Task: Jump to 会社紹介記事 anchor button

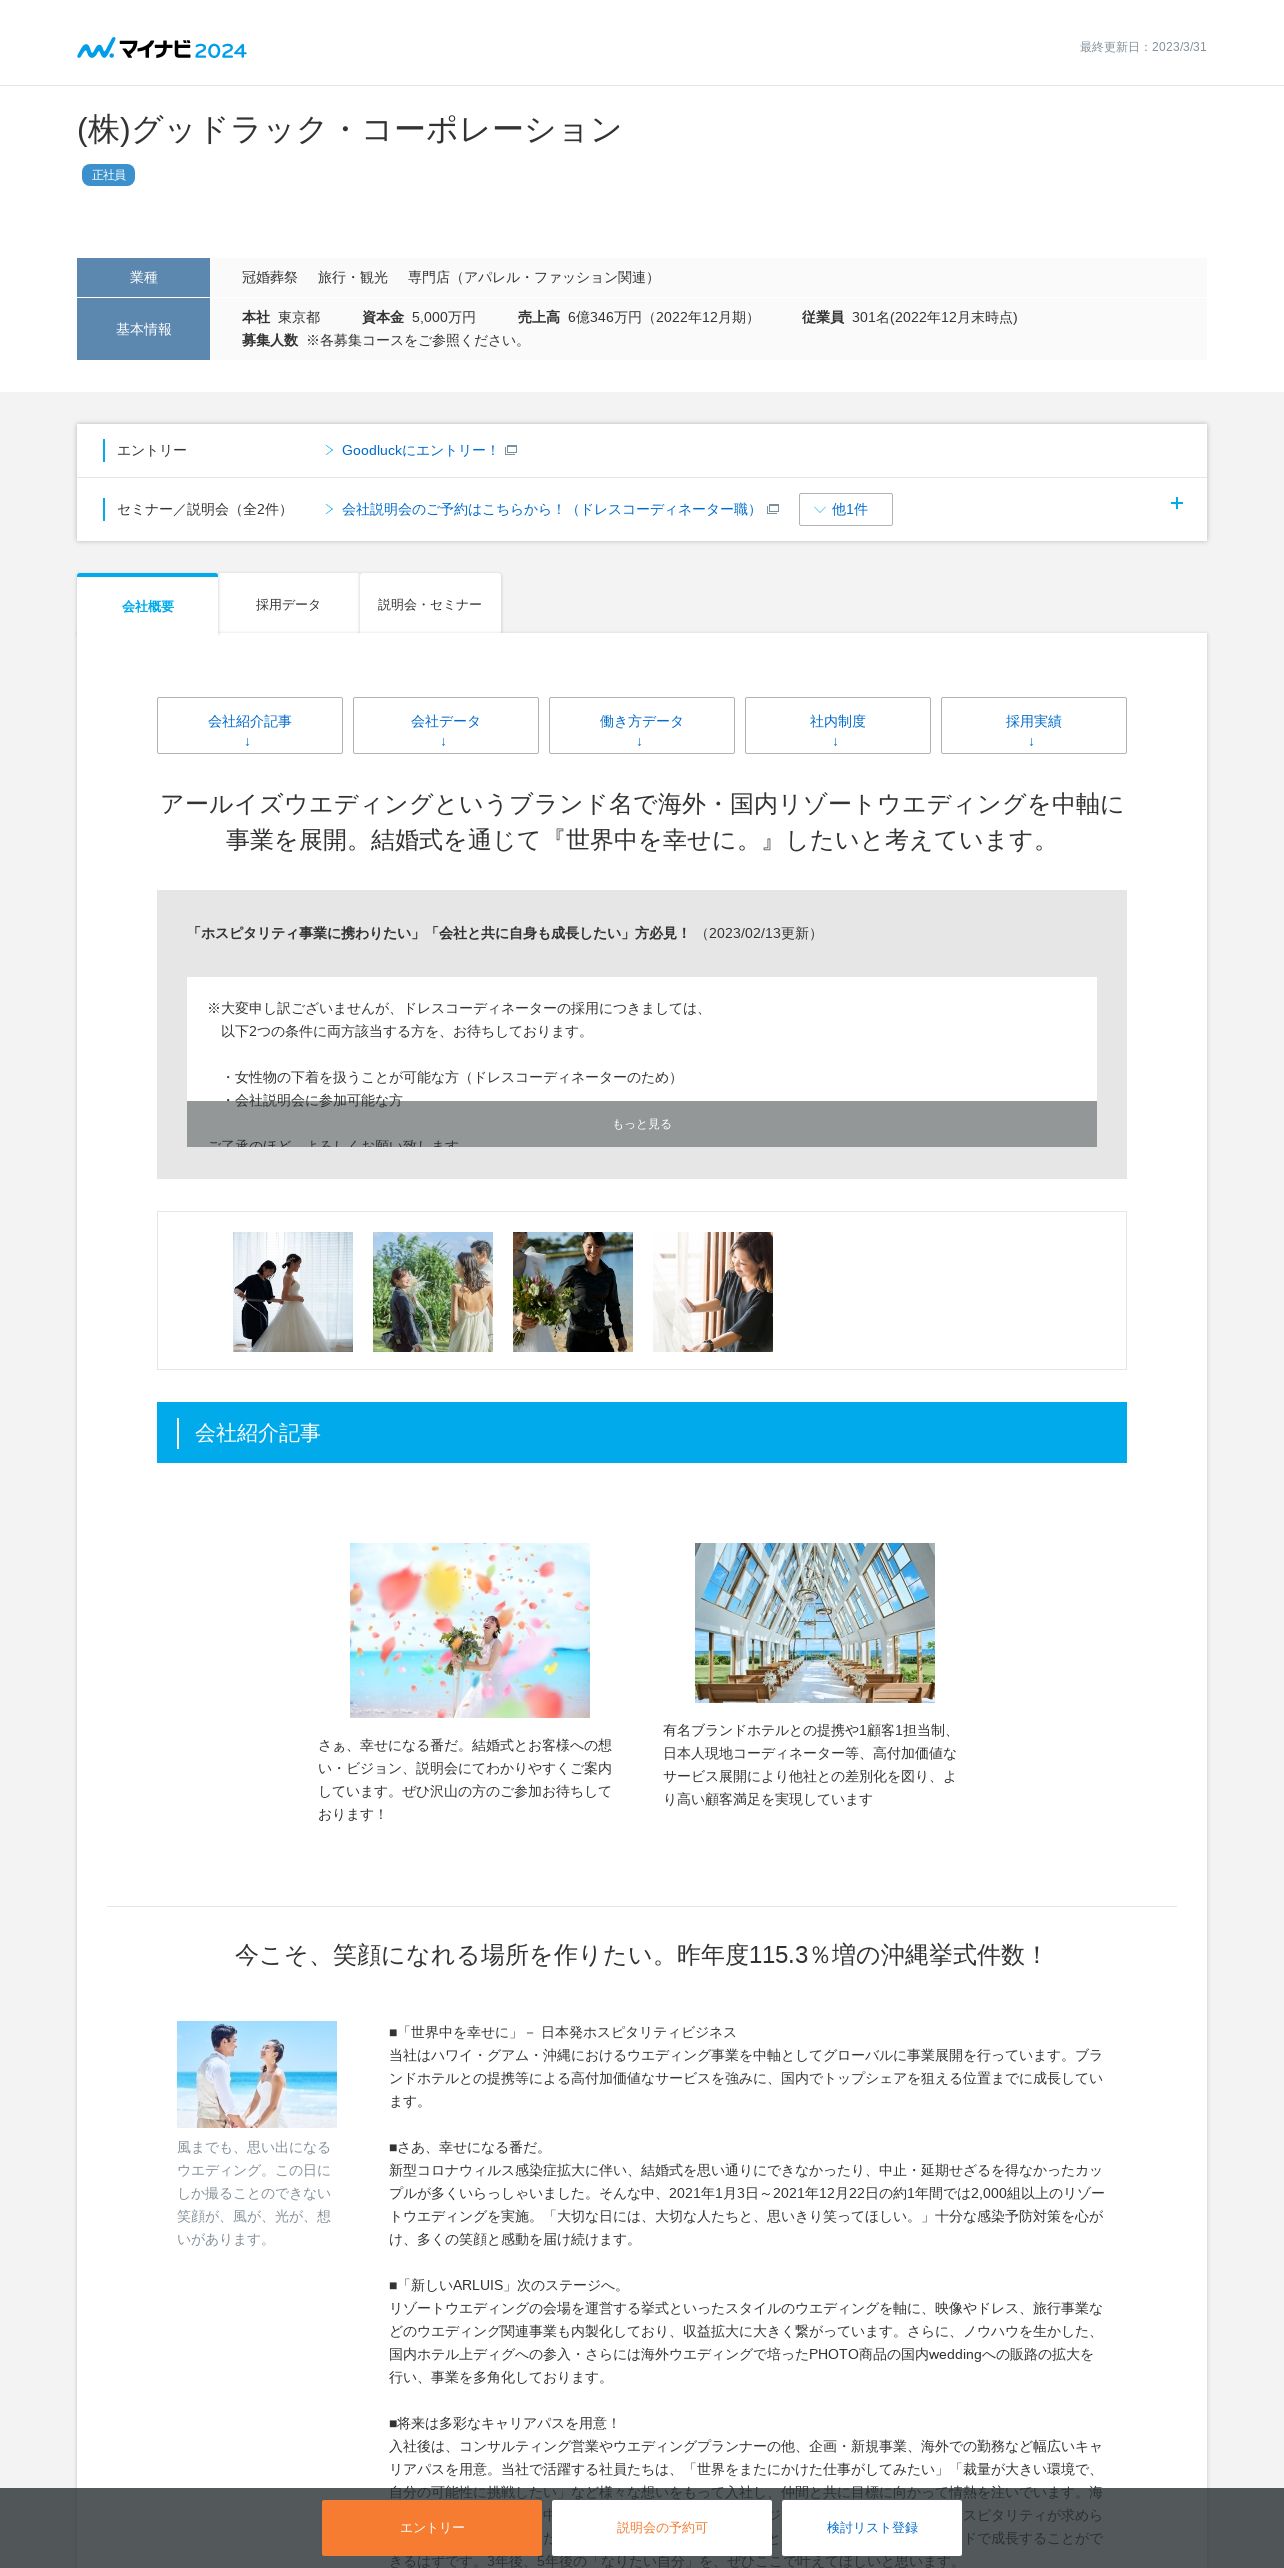Action: (x=250, y=726)
